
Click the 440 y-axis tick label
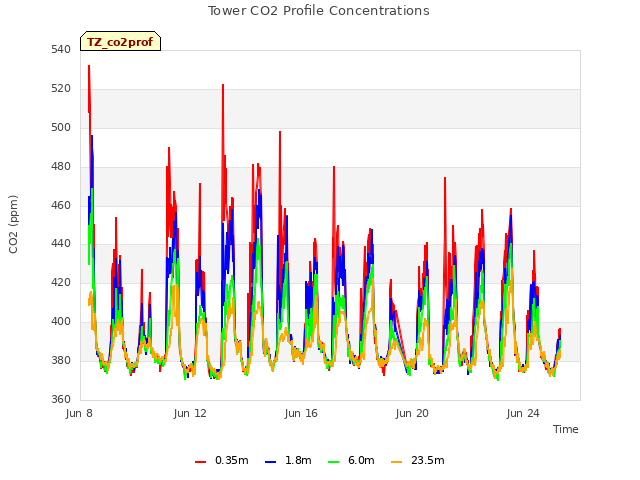click(x=61, y=244)
